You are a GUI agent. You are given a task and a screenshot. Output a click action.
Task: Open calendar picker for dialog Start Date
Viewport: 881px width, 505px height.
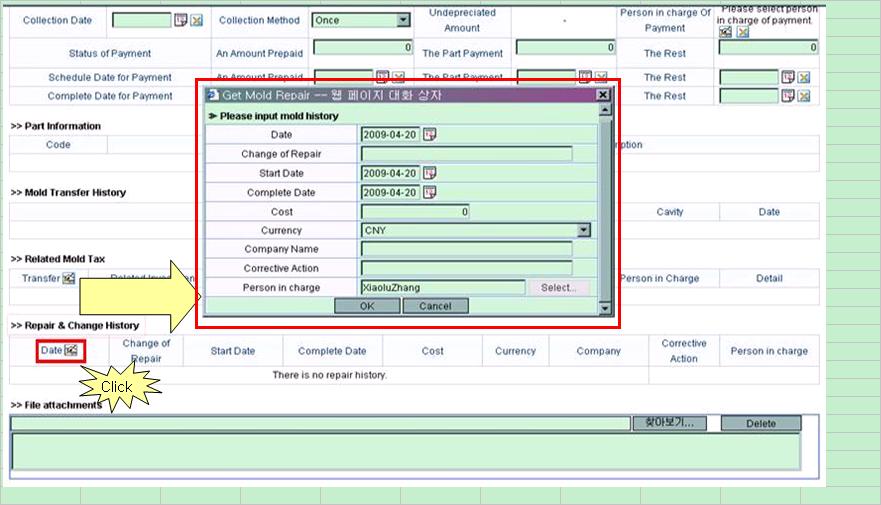[x=430, y=173]
